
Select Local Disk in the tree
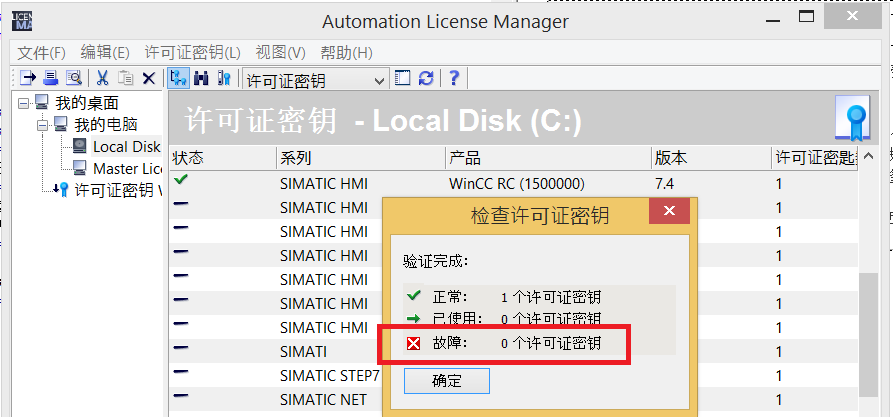click(126, 146)
